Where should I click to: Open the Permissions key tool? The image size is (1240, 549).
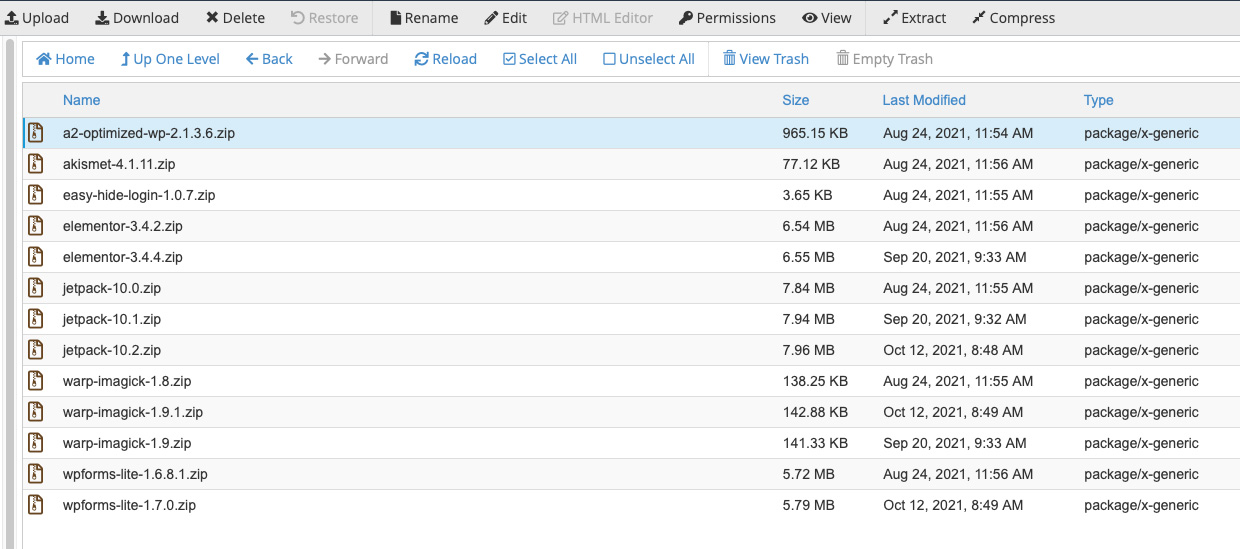click(727, 18)
